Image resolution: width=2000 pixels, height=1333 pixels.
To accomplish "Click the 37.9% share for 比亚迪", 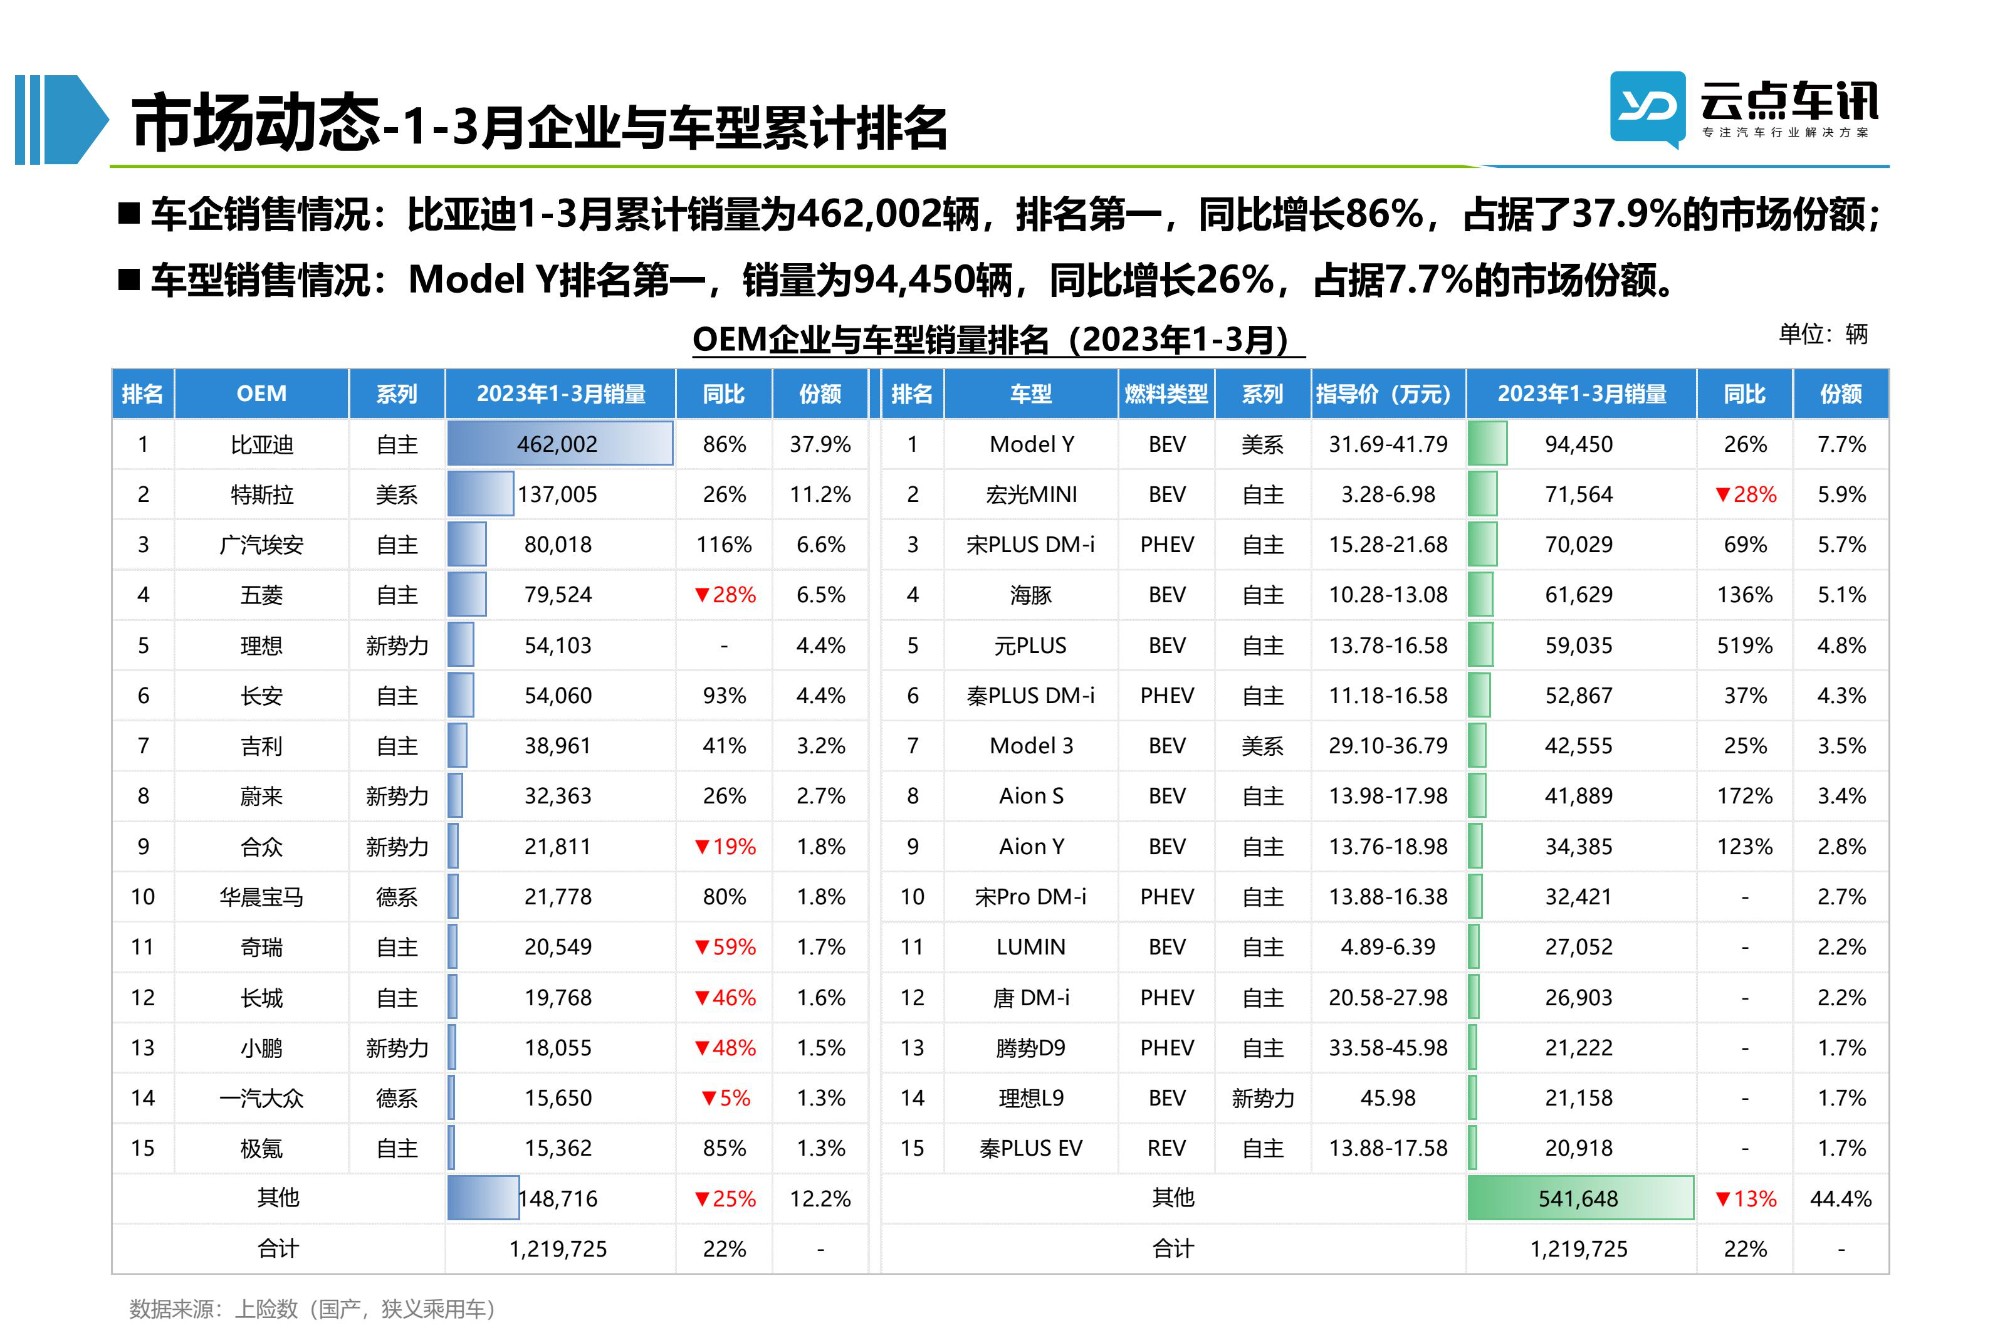I will (820, 444).
